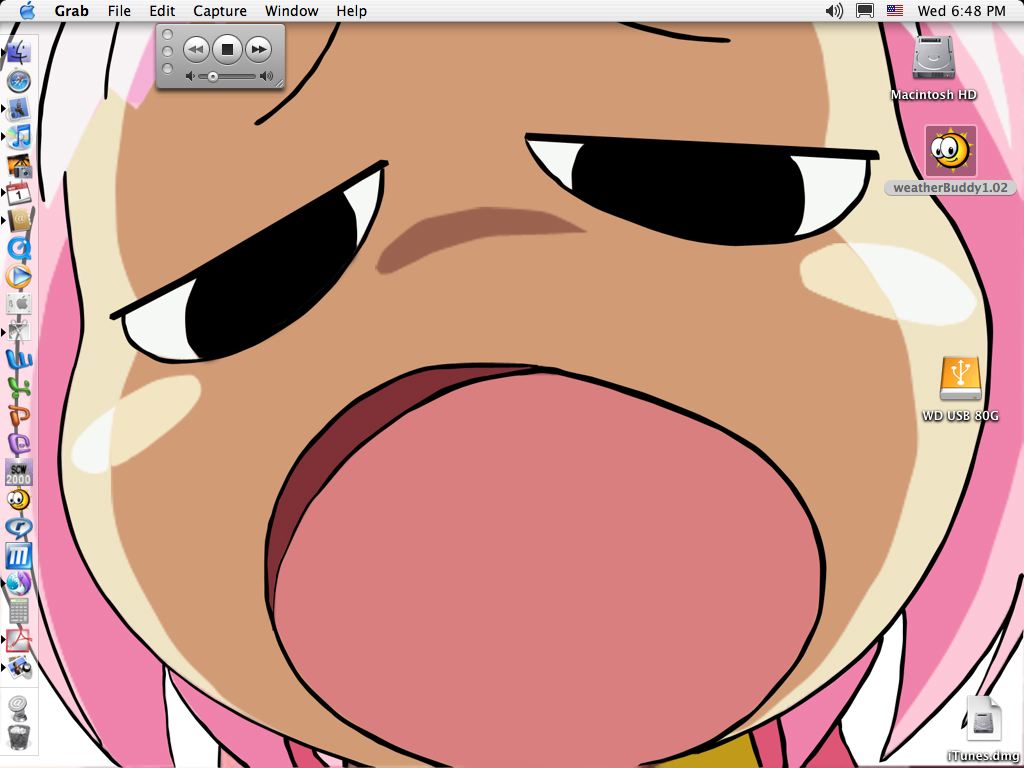Open Macintosh HD drive icon

pos(933,59)
